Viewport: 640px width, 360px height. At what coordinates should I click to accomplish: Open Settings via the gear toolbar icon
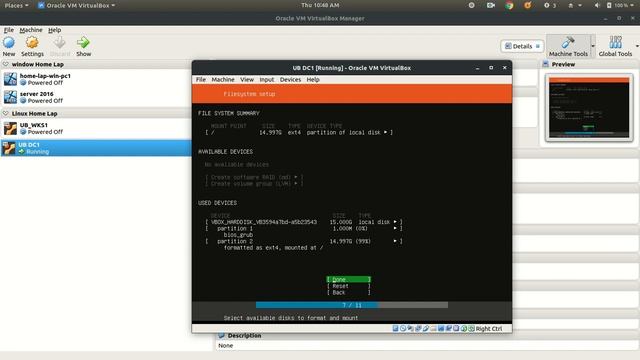32,42
